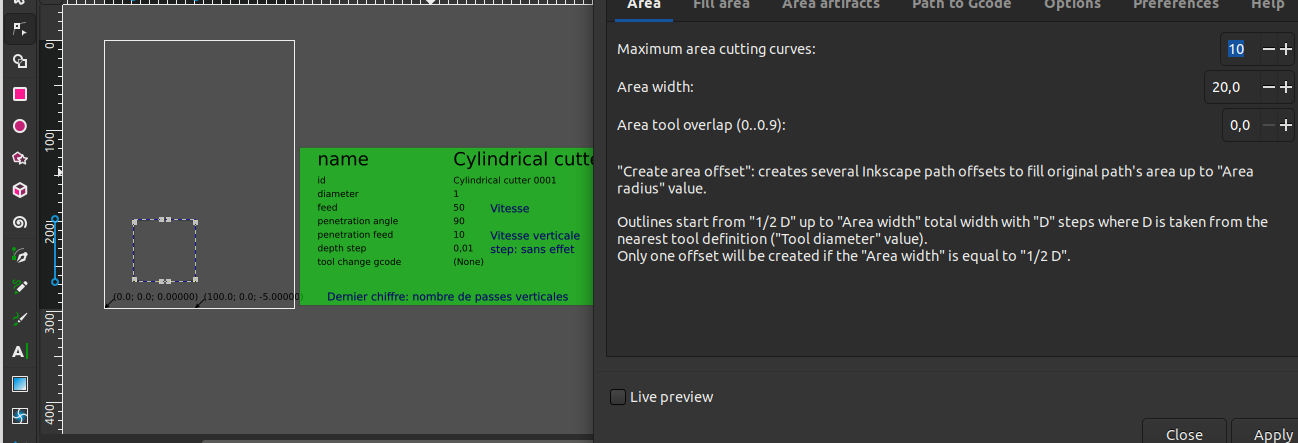Open the Help tab

1267,5
